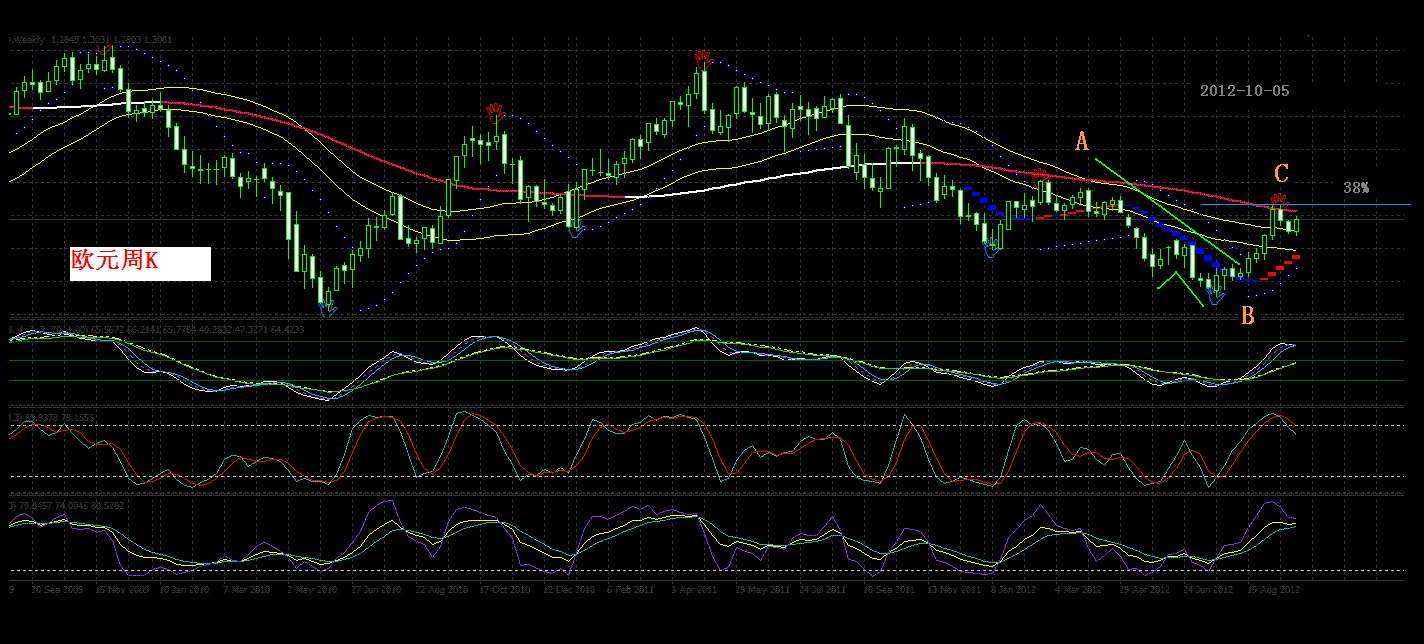Click the Weekly price header text
Image resolution: width=1424 pixels, height=644 pixels.
pos(91,40)
